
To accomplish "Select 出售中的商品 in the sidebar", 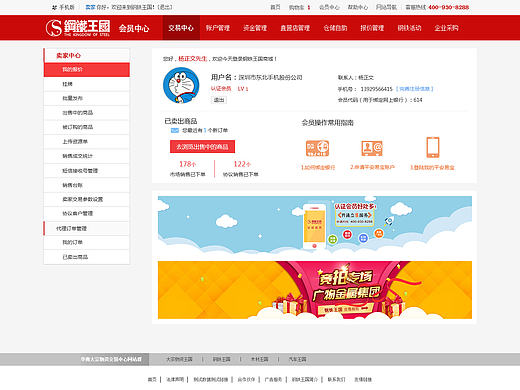I will (86, 113).
